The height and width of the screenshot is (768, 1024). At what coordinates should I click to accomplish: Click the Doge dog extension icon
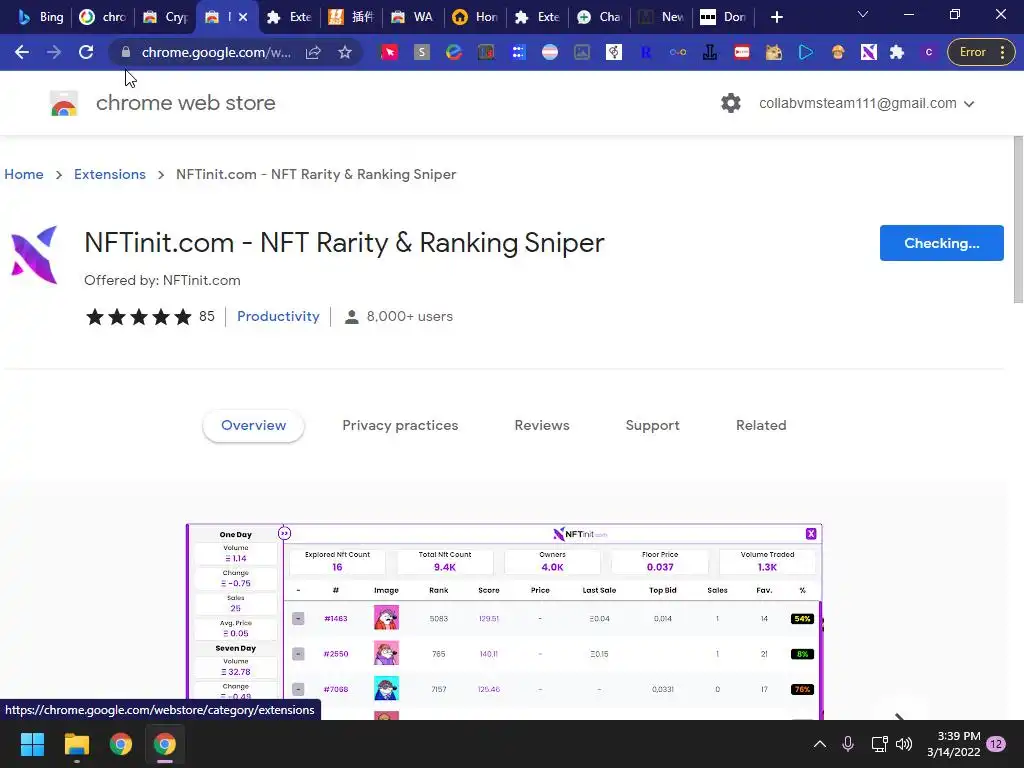pos(774,52)
